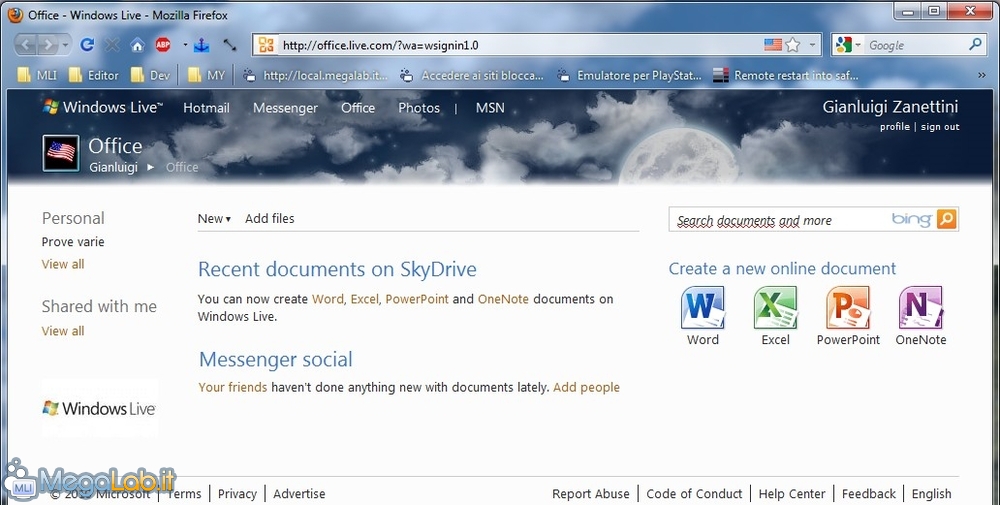Open Photos from the top navigation
This screenshot has height=505, width=1000.
[x=419, y=108]
